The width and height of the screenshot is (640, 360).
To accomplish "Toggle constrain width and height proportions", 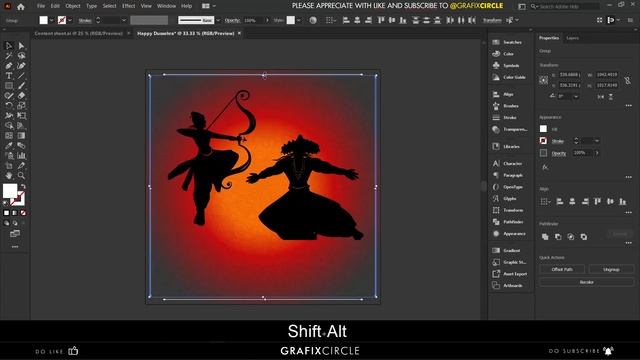I will (x=627, y=80).
